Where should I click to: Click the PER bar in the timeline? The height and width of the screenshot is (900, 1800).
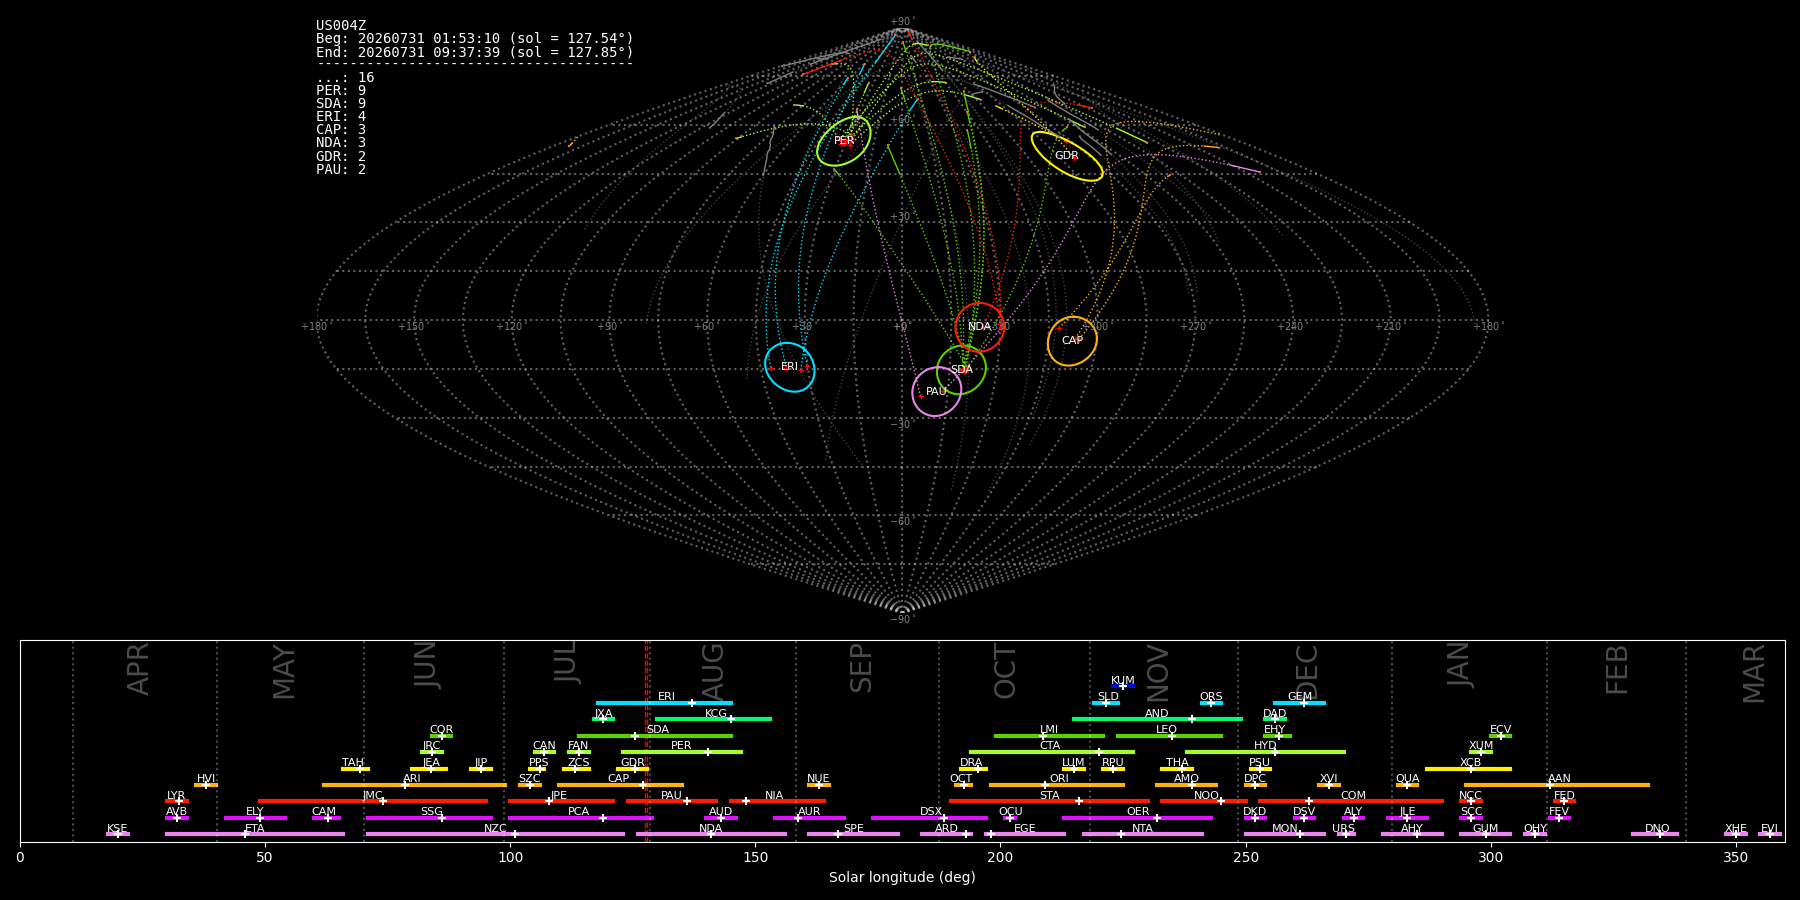[682, 752]
